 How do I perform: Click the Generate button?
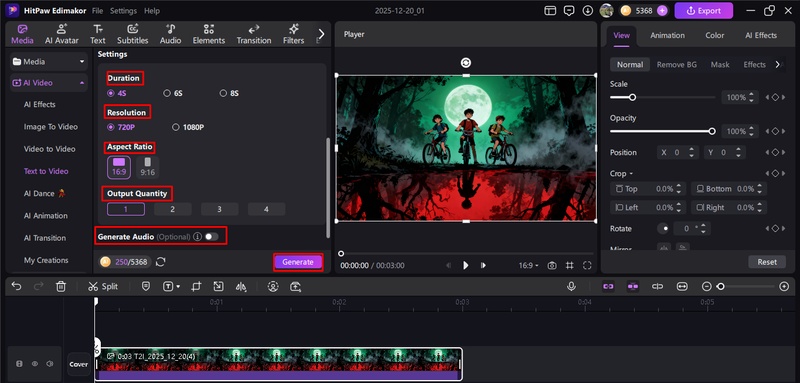pyautogui.click(x=298, y=262)
